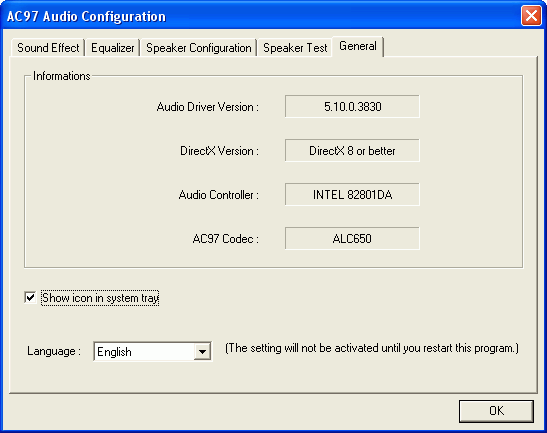
Task: Select the DirectX Version value box
Action: [x=352, y=150]
